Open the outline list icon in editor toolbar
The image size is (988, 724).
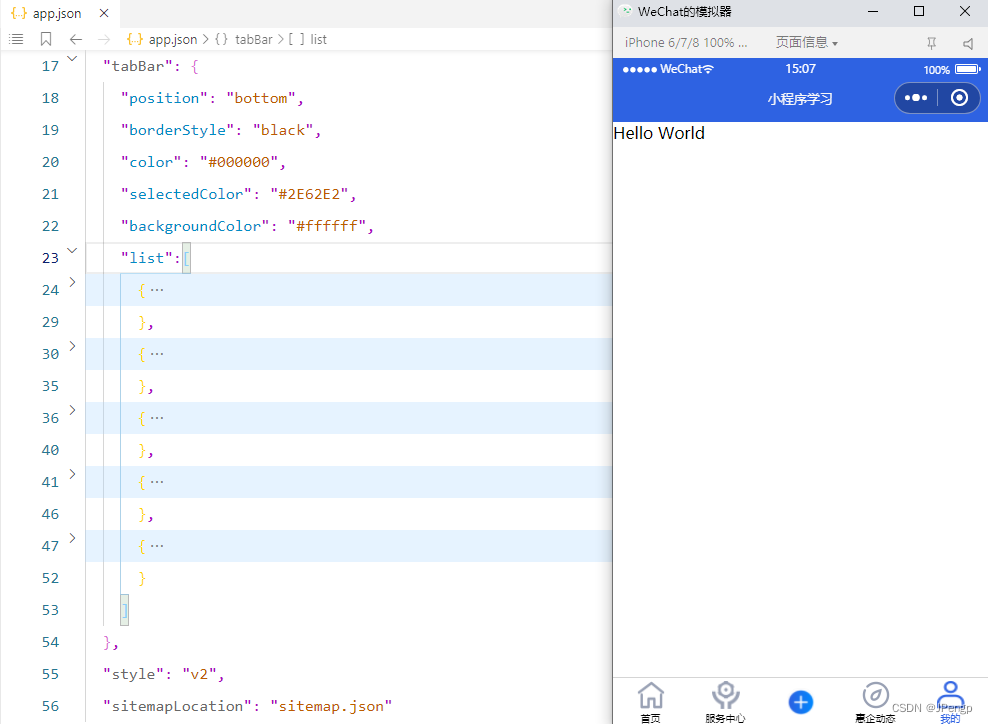tap(16, 39)
